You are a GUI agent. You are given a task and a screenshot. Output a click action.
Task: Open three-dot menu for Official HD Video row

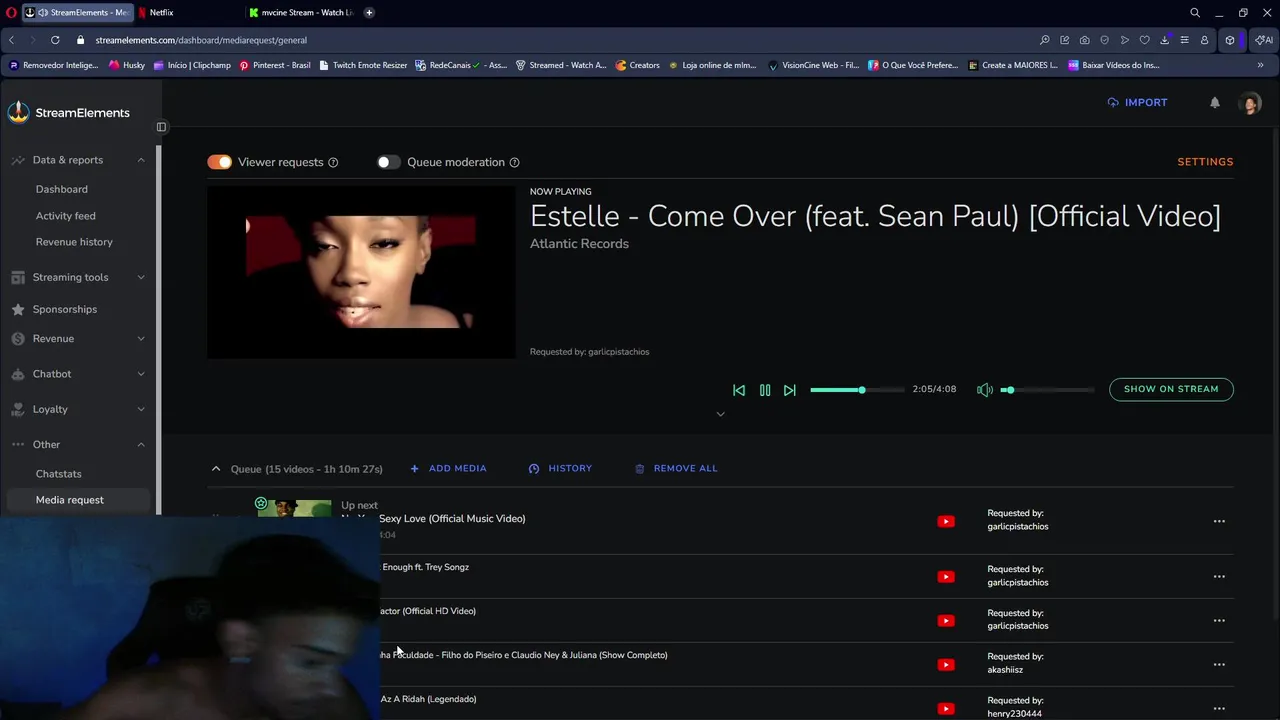(1219, 620)
